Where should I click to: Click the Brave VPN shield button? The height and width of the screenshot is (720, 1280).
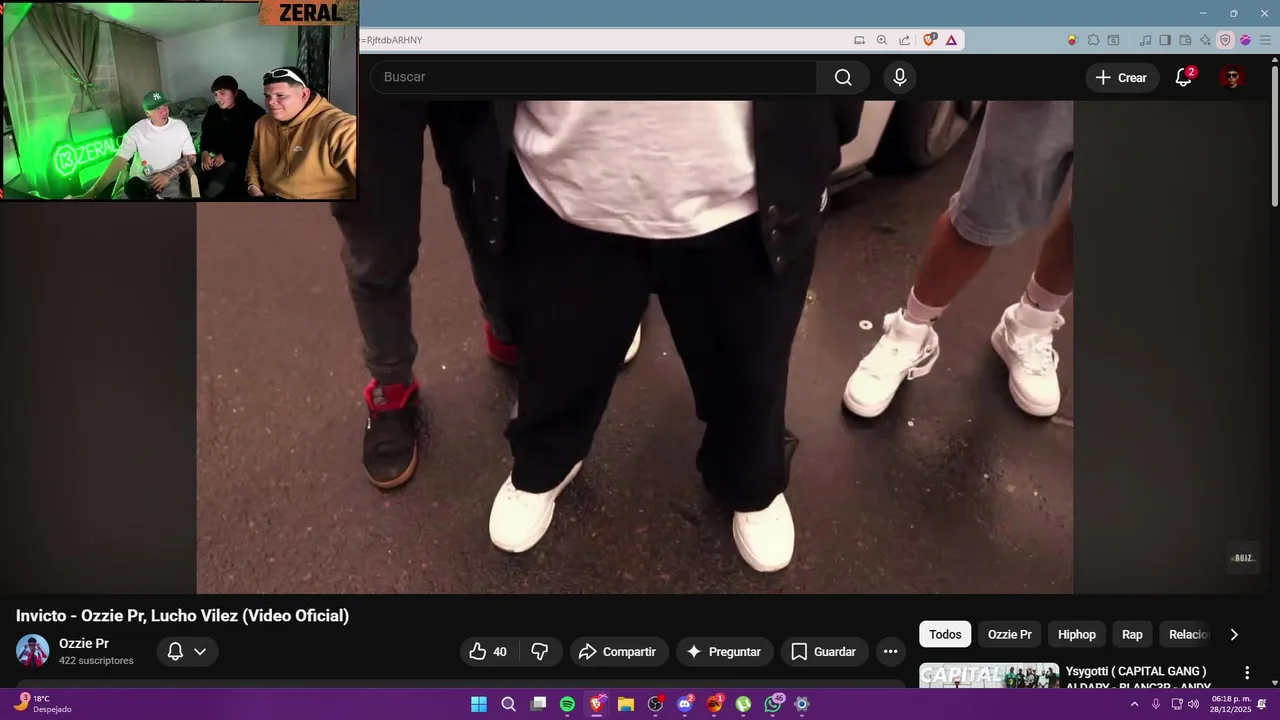[1225, 40]
